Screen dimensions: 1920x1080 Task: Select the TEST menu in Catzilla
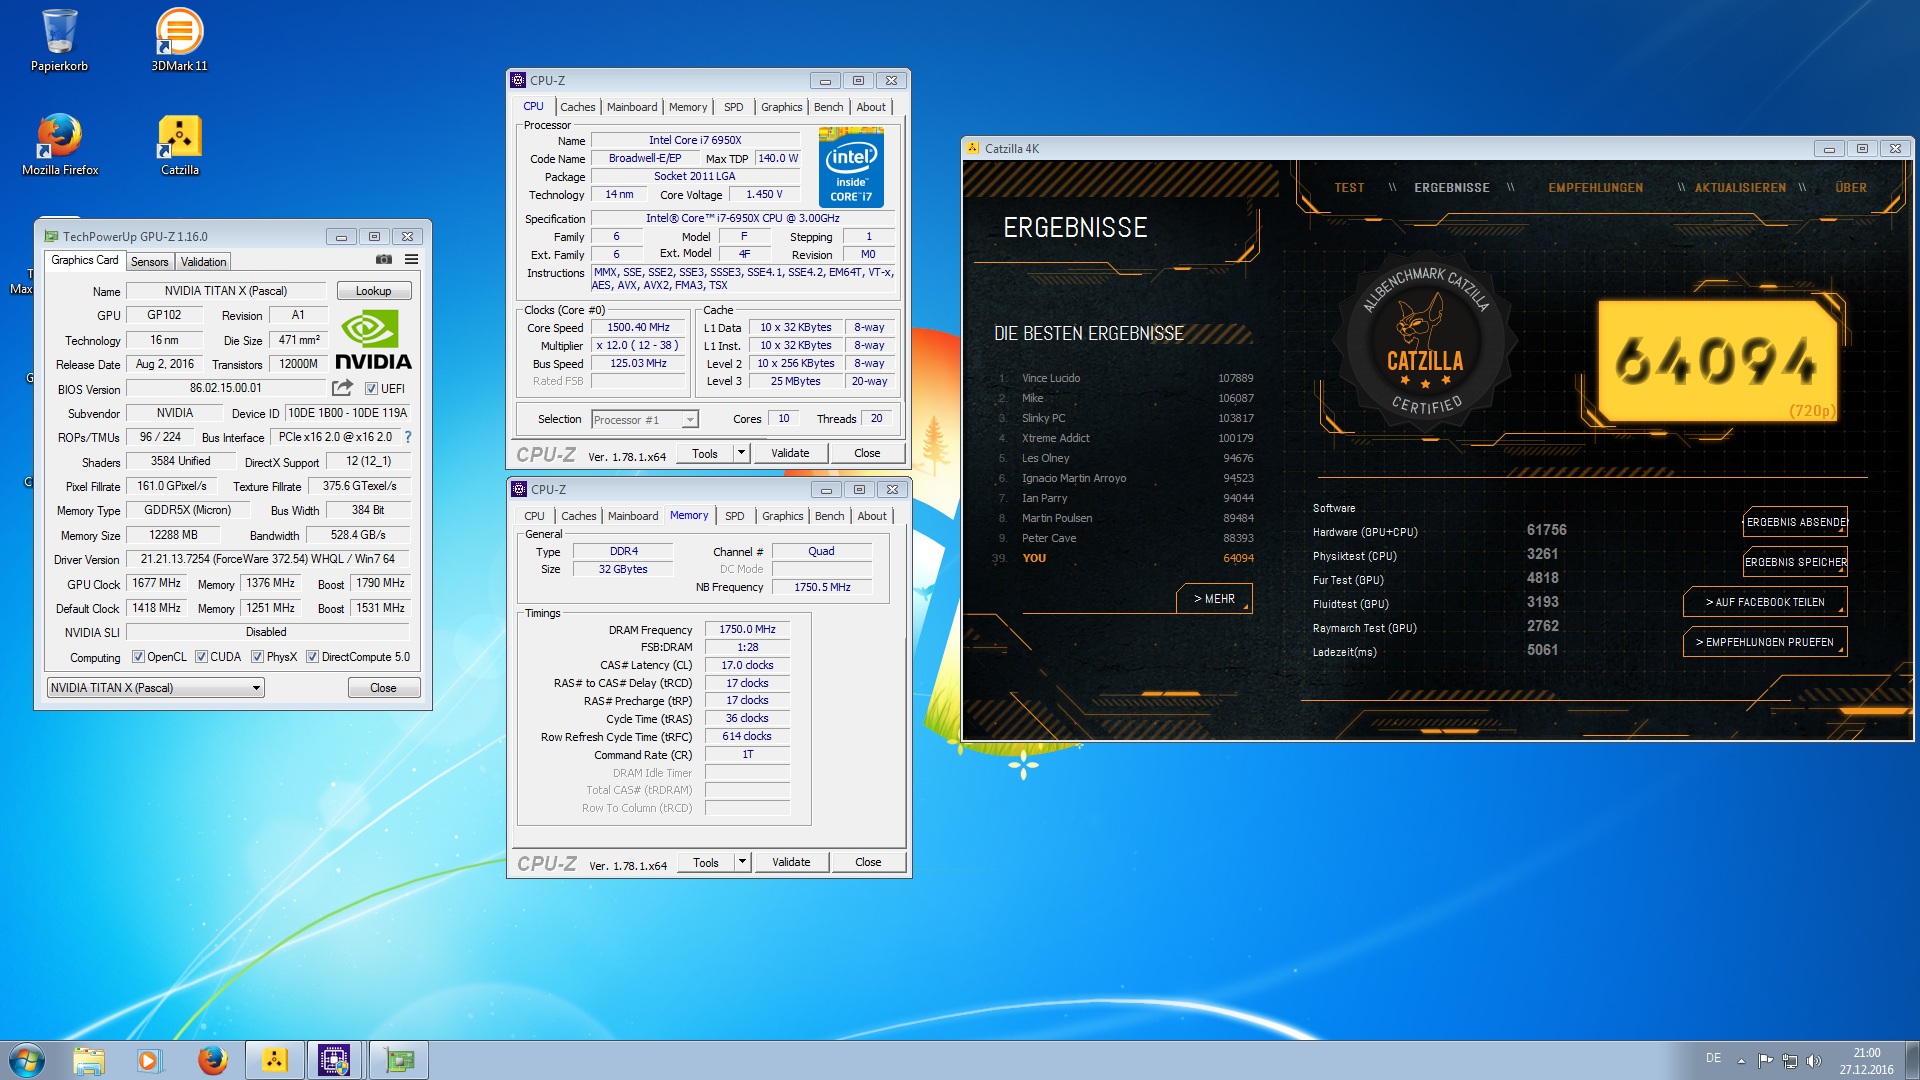[x=1349, y=188]
